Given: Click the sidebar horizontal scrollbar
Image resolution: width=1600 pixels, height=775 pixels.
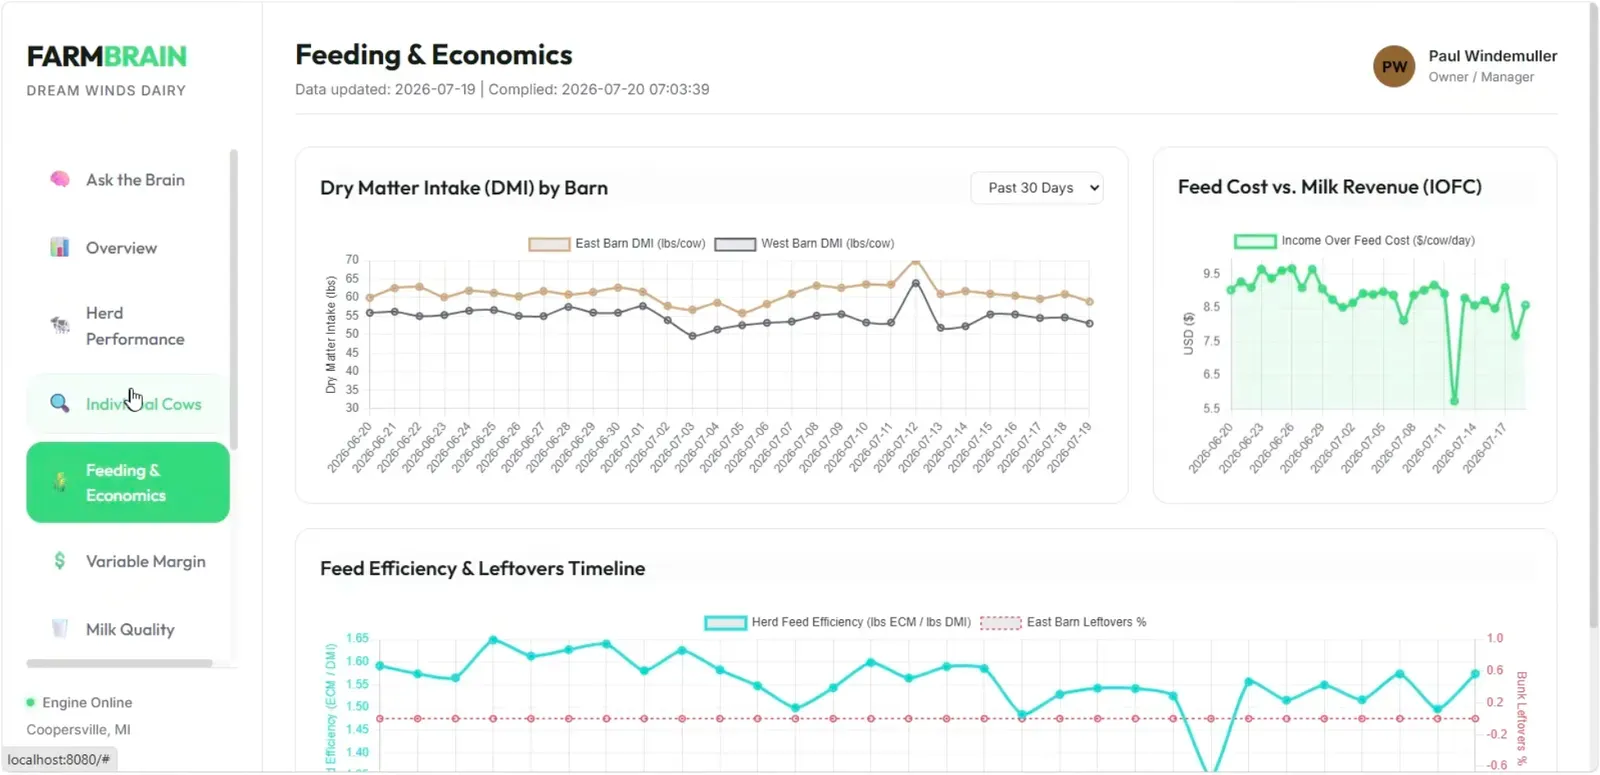Looking at the screenshot, I should coord(120,663).
